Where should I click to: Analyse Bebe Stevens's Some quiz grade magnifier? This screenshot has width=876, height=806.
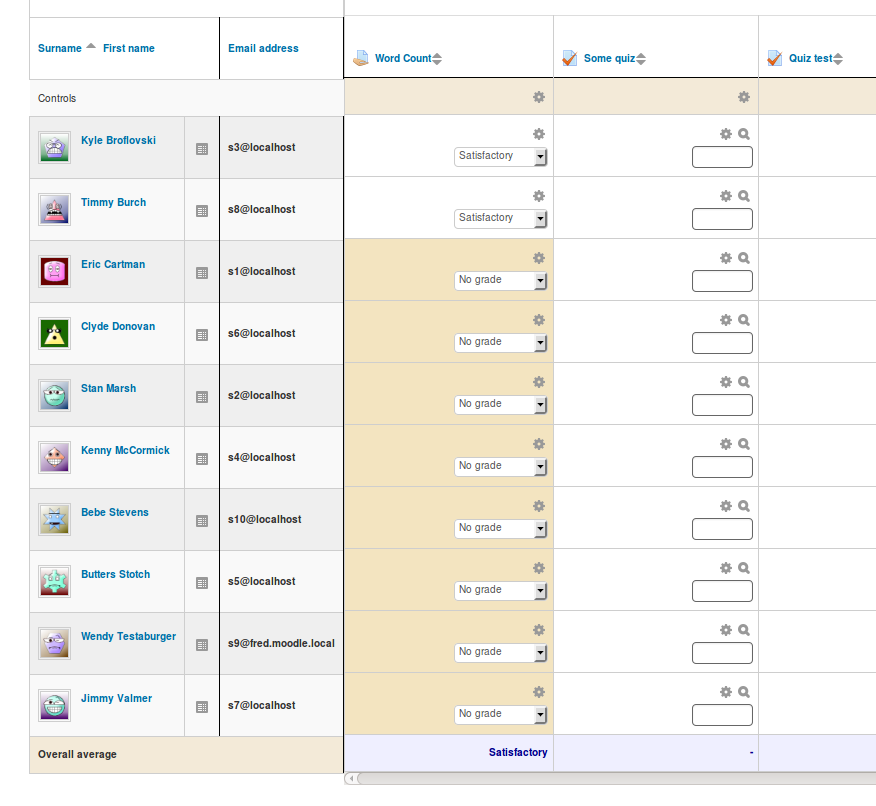744,506
